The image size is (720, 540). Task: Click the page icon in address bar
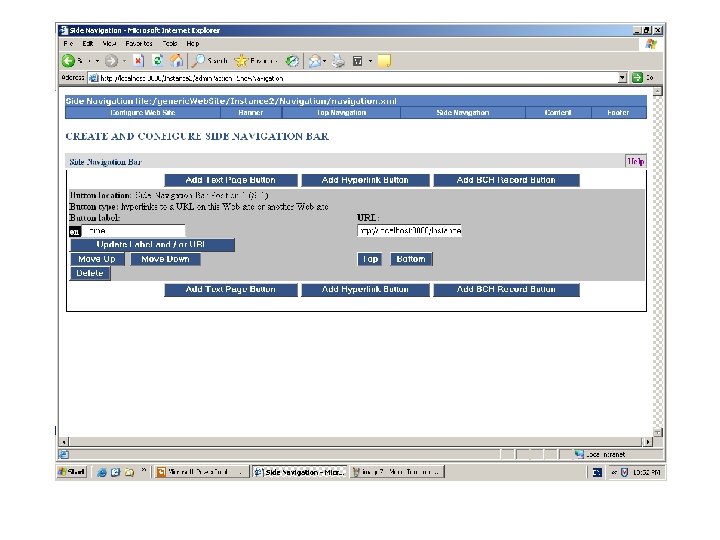pos(94,78)
